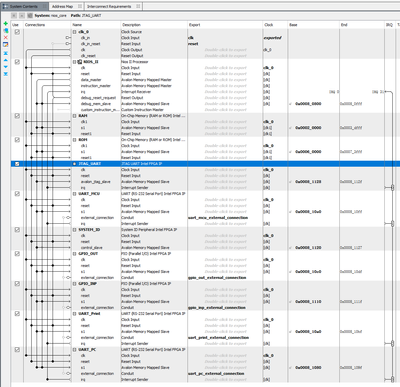Collapse the UART_MCU component tree
The image size is (400, 387).
pos(75,194)
